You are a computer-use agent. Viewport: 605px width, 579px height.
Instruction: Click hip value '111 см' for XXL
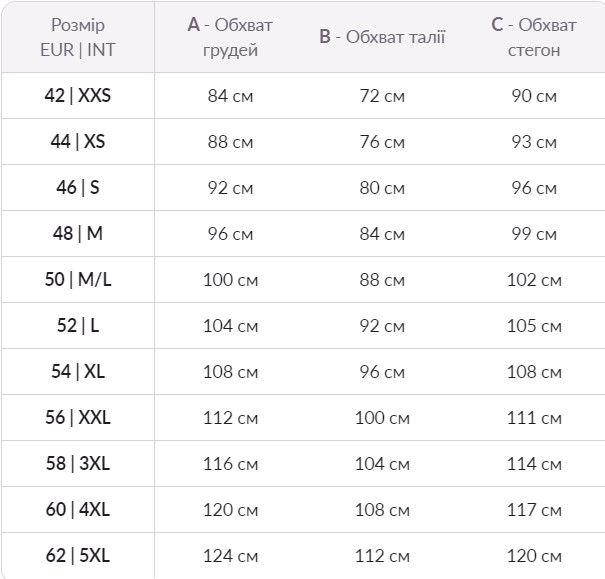(x=534, y=418)
